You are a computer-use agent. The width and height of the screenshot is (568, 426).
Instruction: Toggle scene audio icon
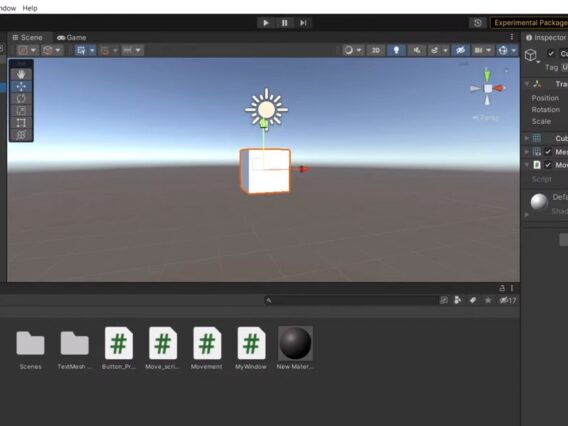[x=417, y=50]
